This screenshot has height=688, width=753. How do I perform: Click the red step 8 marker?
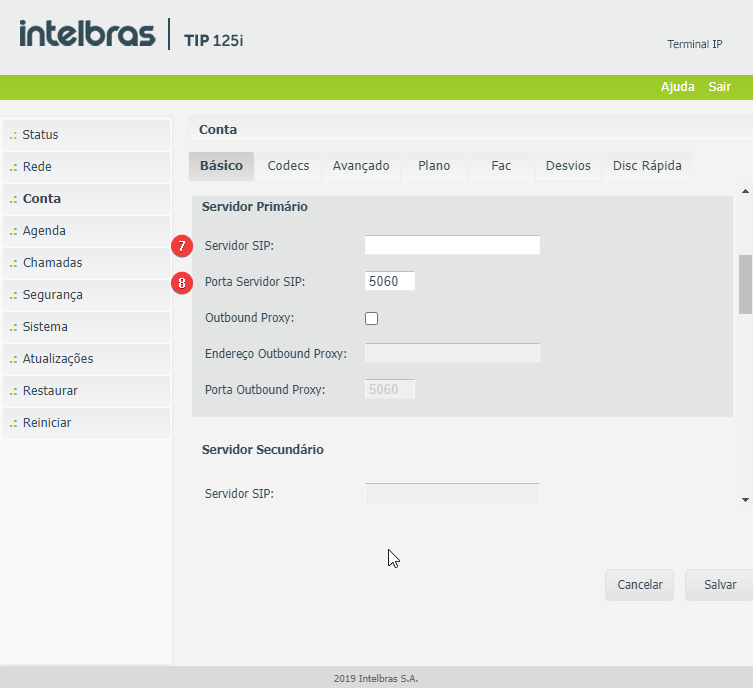tap(181, 282)
